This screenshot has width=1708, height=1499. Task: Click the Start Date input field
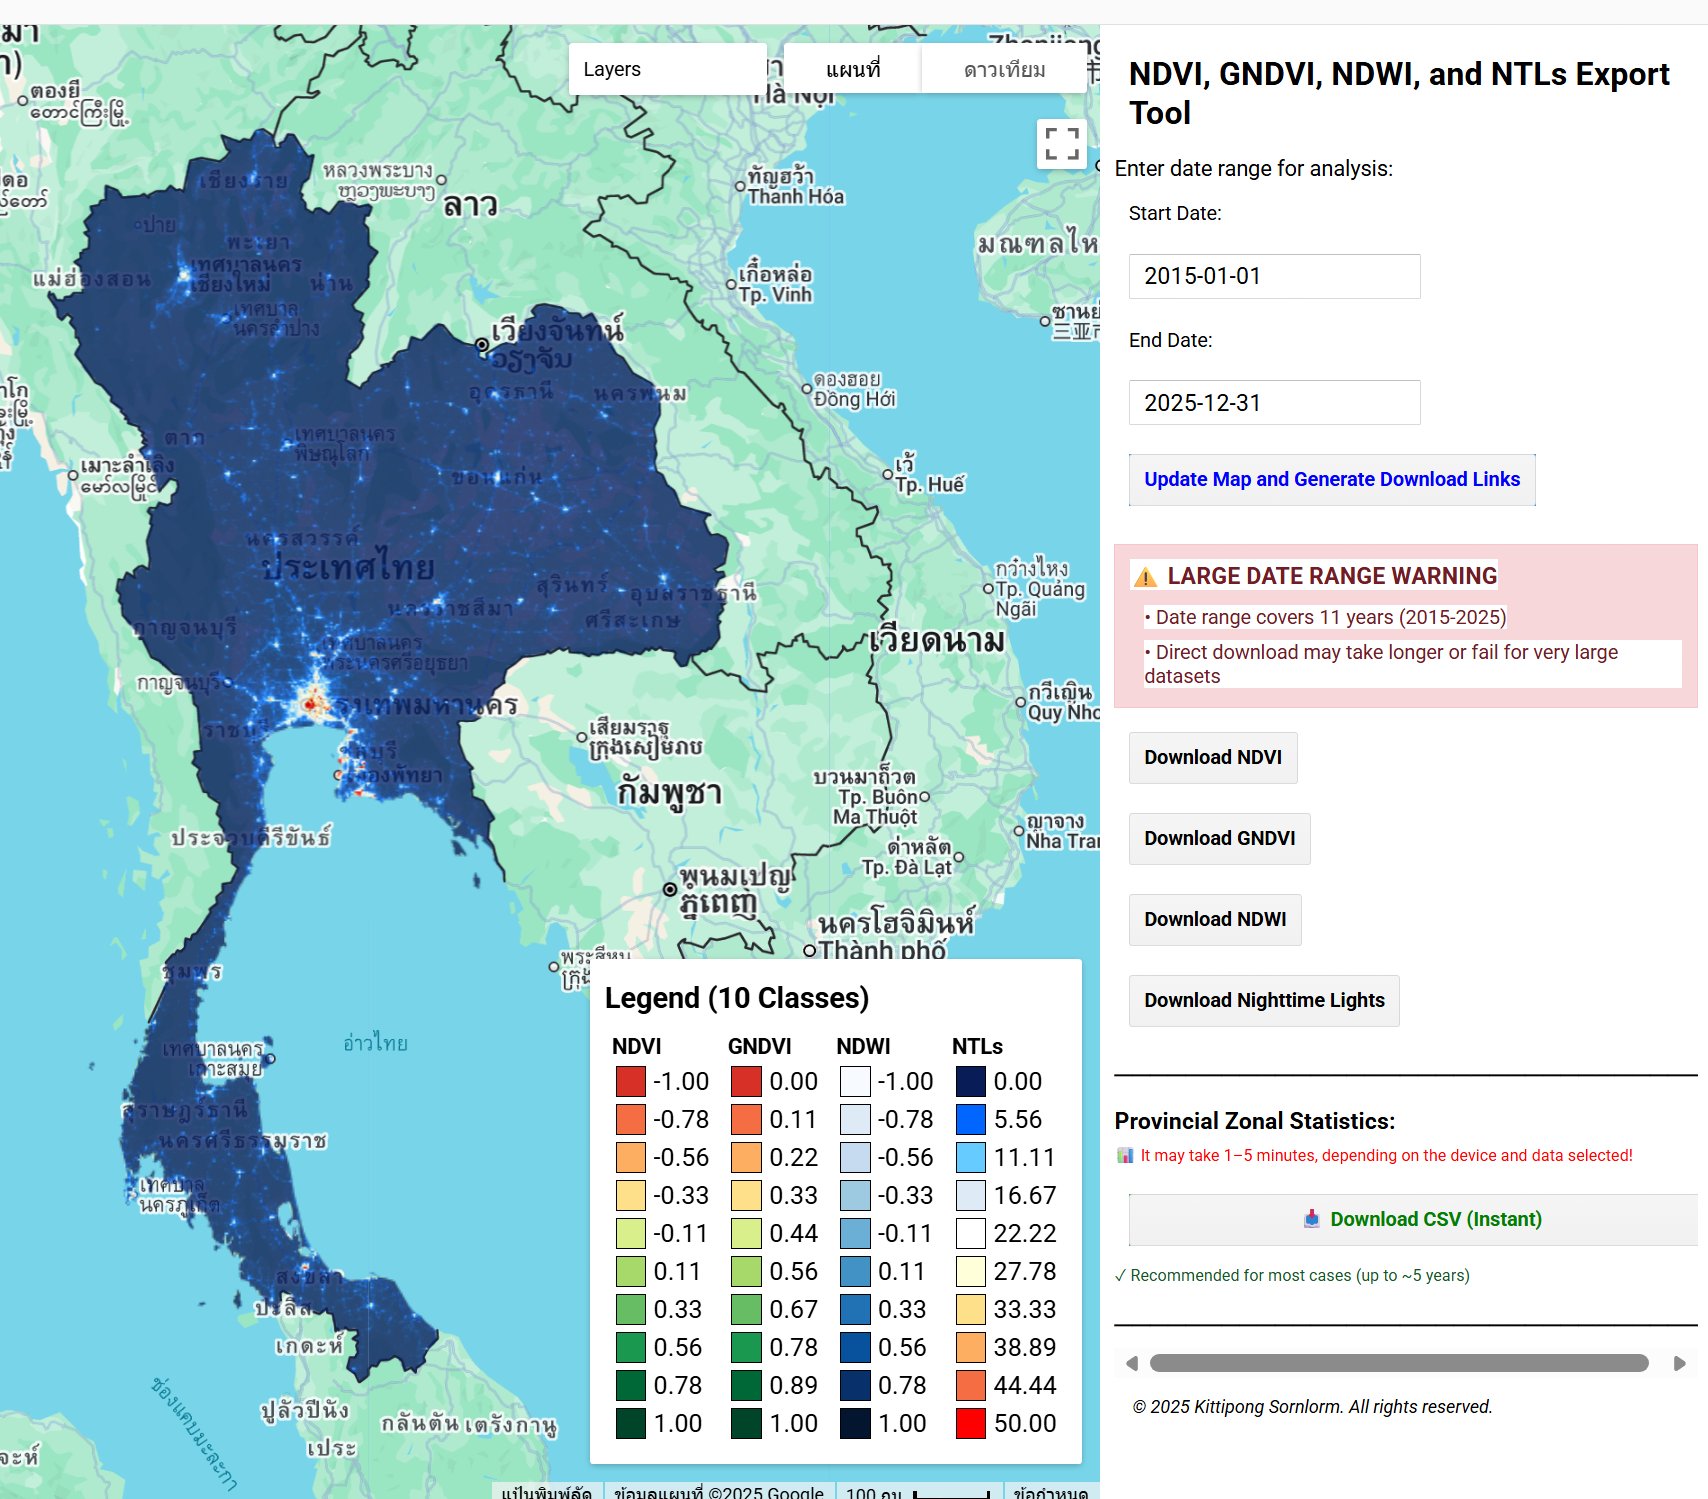point(1274,276)
